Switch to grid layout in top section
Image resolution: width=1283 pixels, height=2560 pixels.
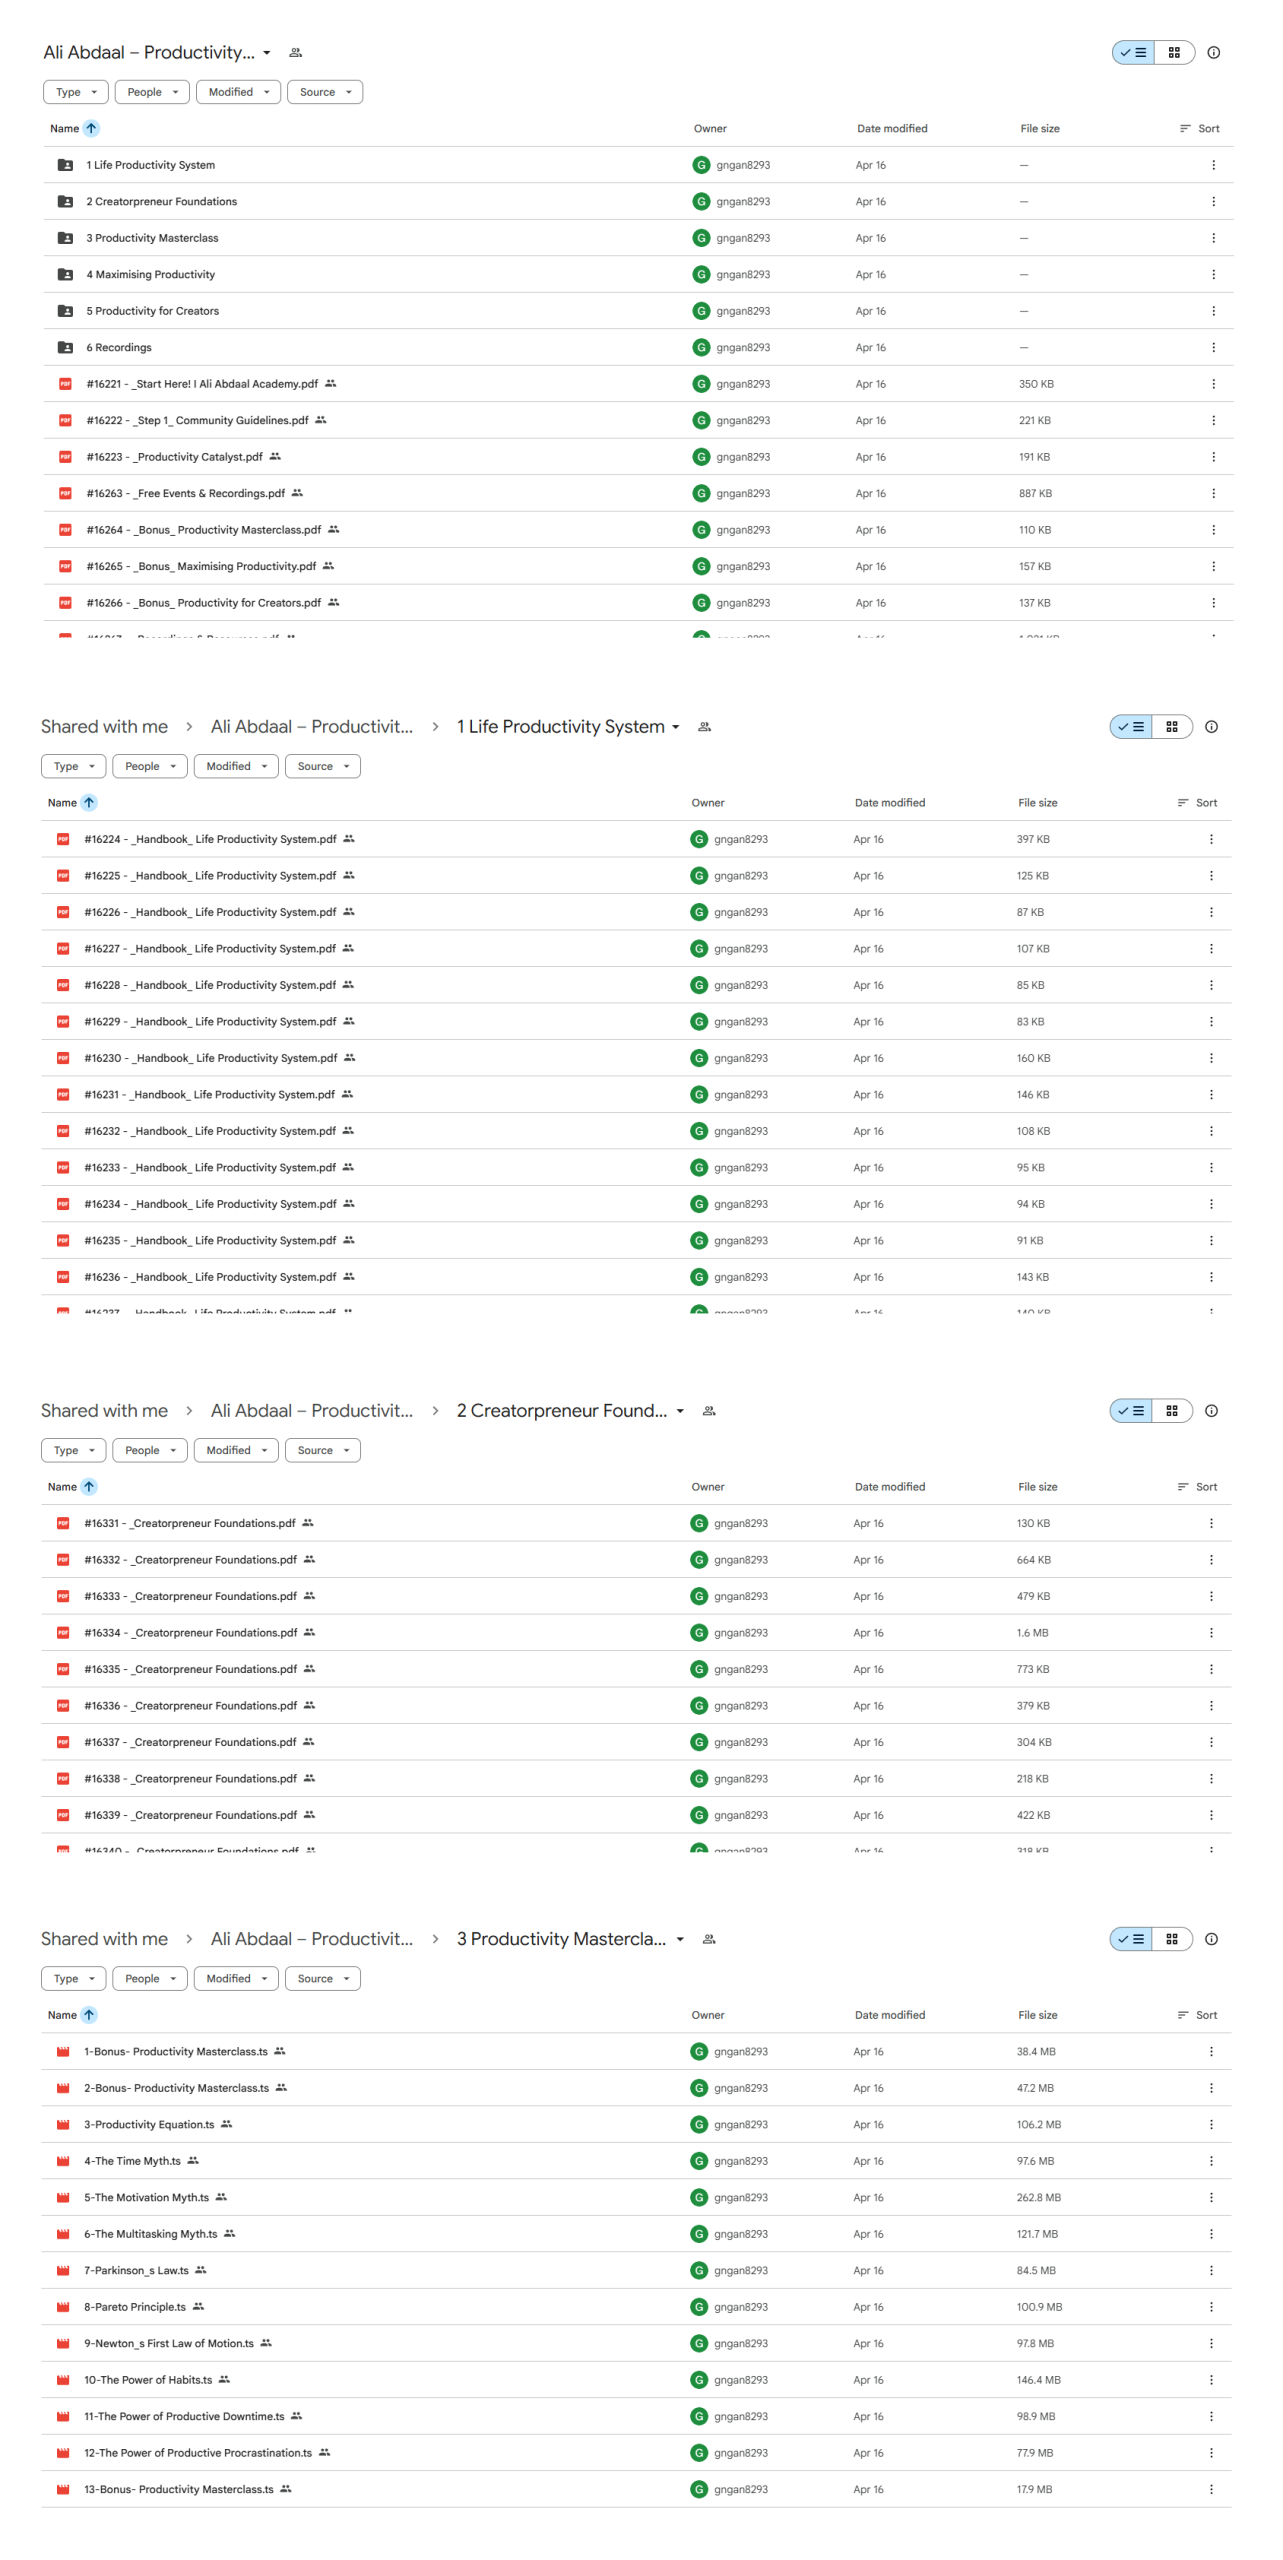coord(1174,52)
